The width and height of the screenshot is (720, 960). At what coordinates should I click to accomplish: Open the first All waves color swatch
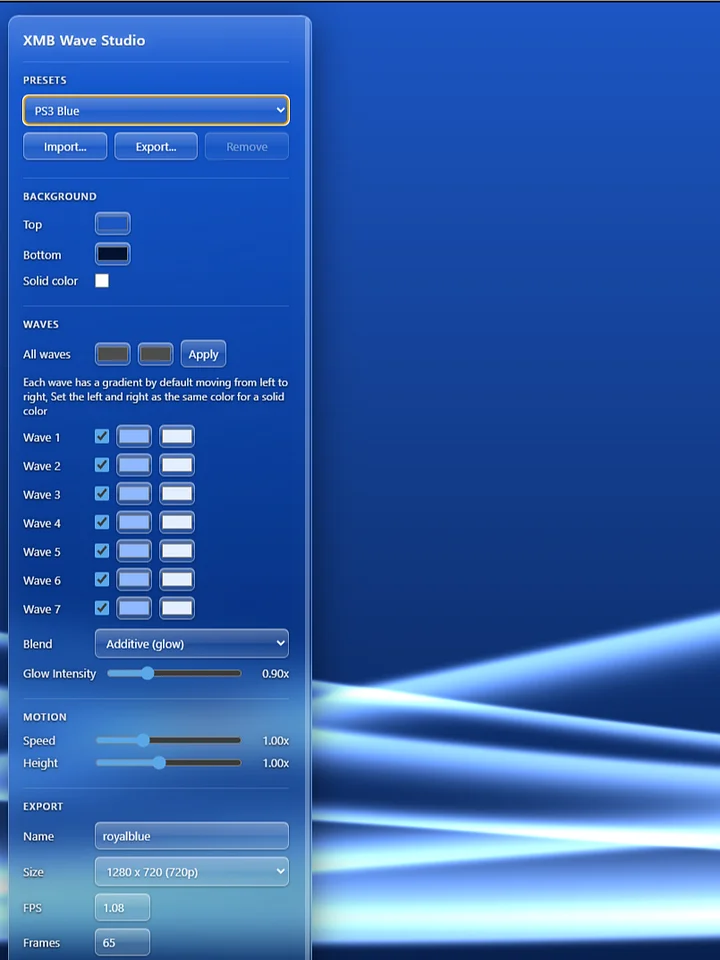tap(113, 354)
